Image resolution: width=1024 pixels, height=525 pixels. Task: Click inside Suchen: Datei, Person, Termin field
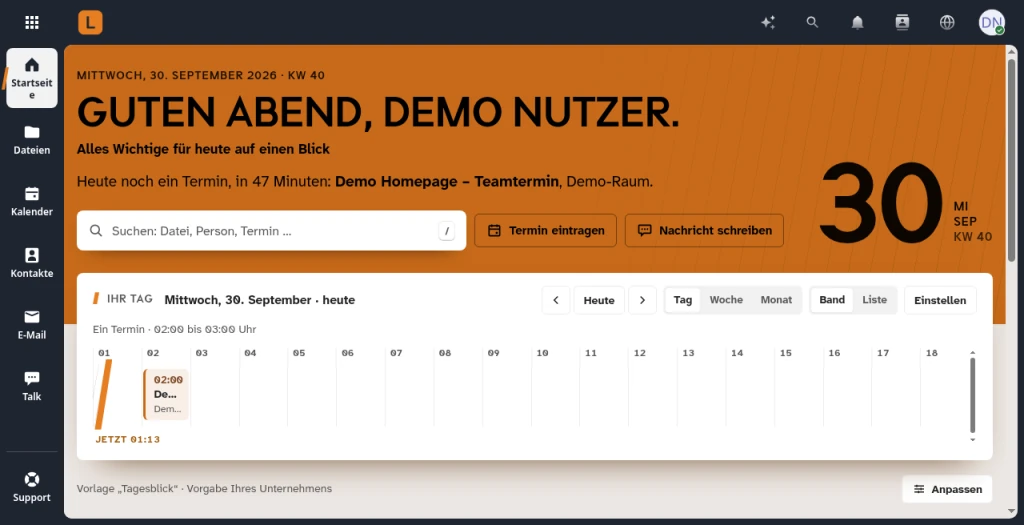[272, 231]
